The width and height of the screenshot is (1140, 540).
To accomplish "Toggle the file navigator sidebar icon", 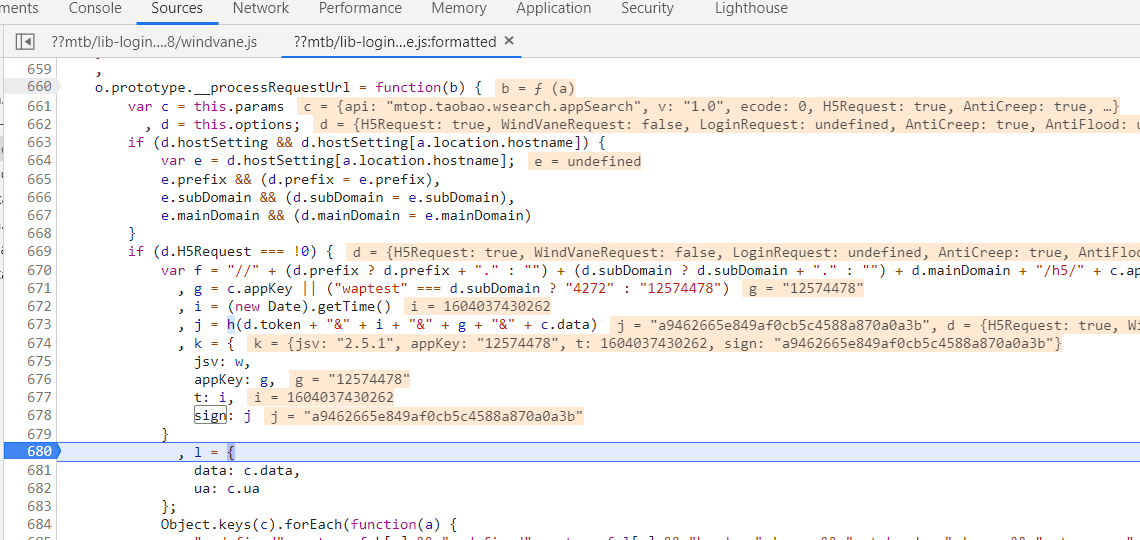I will tap(25, 42).
